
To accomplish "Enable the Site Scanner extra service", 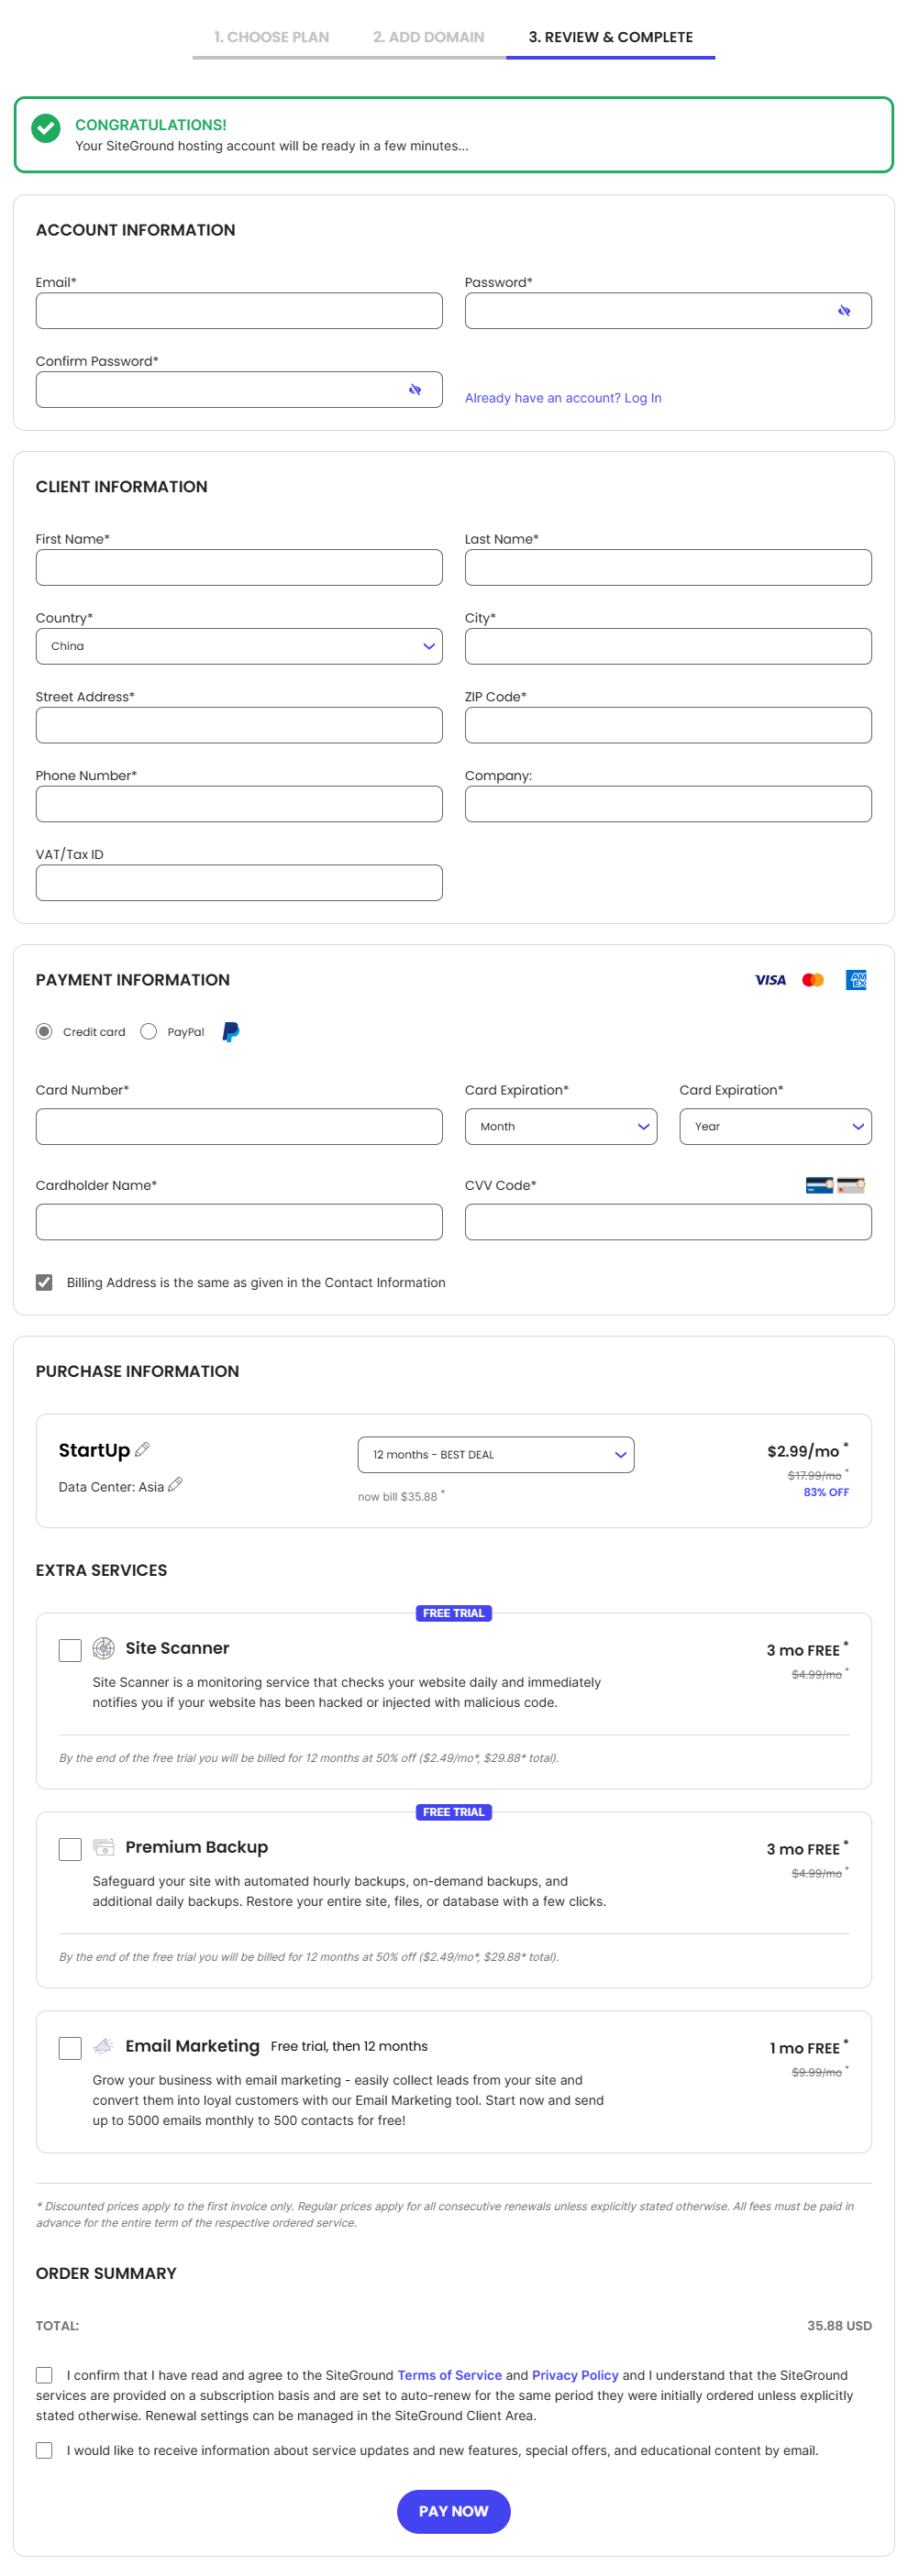I will [70, 1650].
